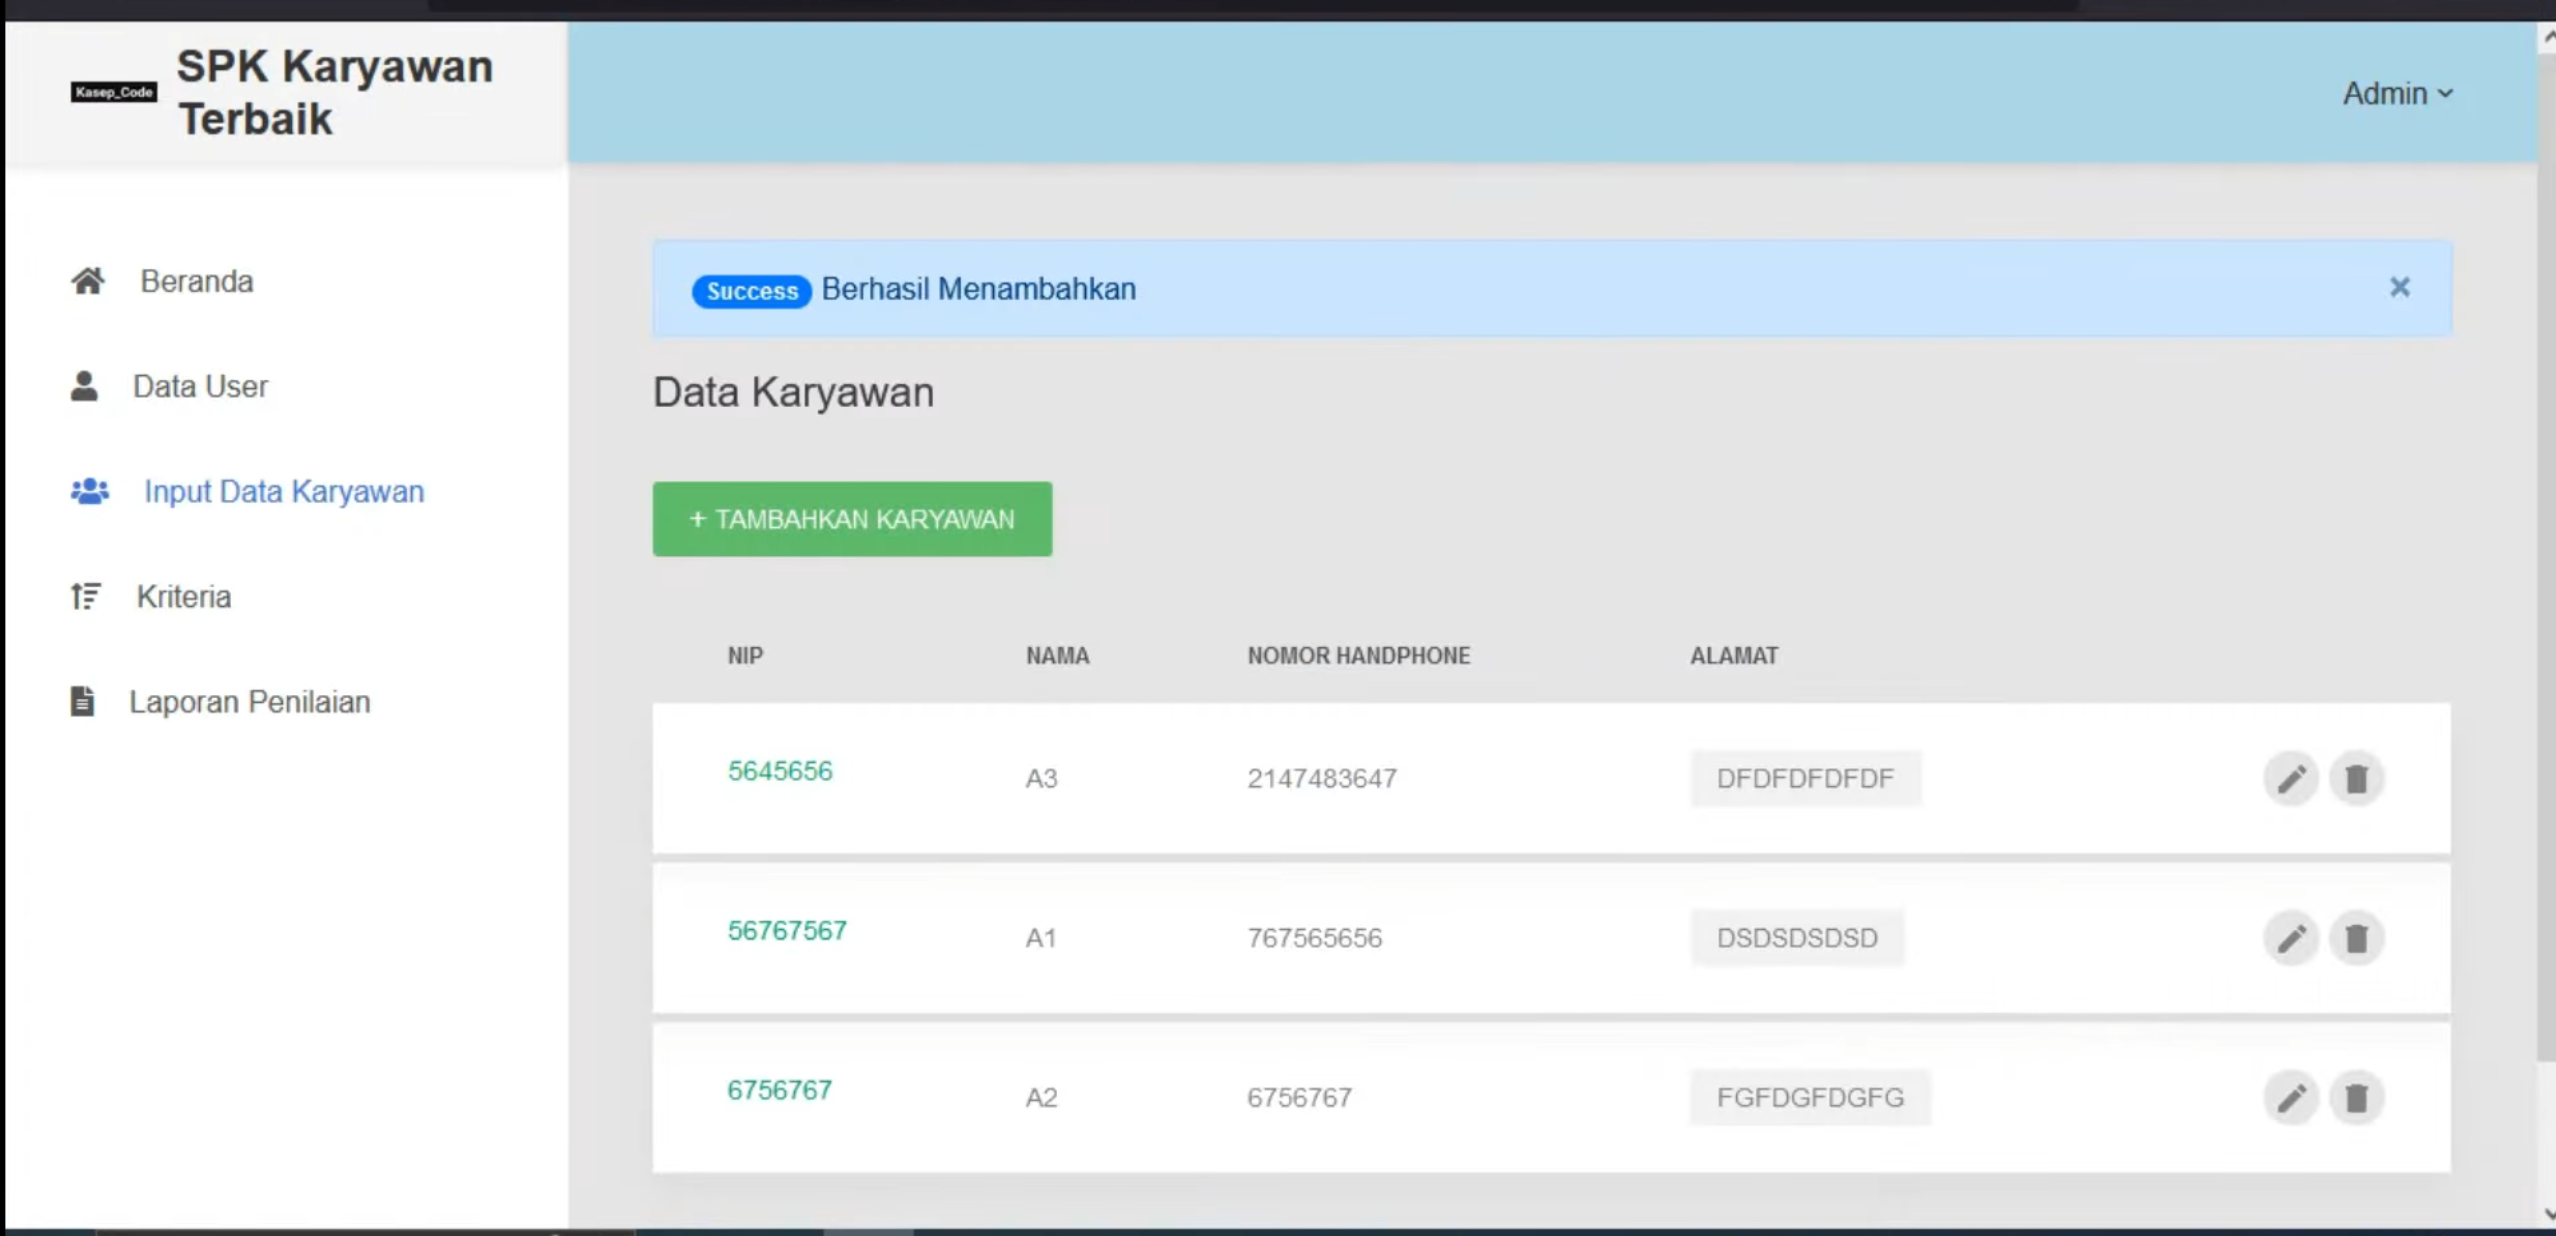Edit employee A3 with the pencil icon
The width and height of the screenshot is (2556, 1236).
pos(2291,778)
